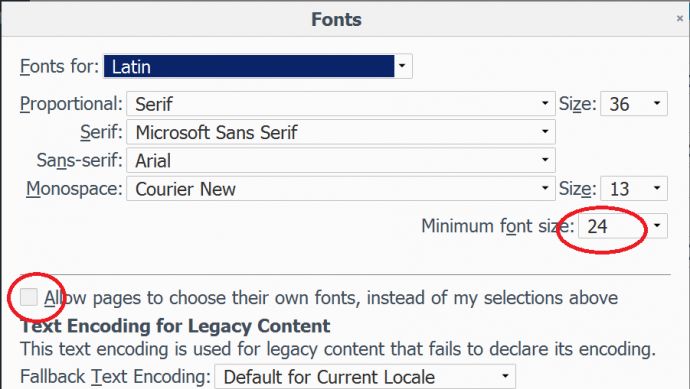The width and height of the screenshot is (690, 389).
Task: Enable Allow pages to choose their own fonts
Action: tap(29, 297)
